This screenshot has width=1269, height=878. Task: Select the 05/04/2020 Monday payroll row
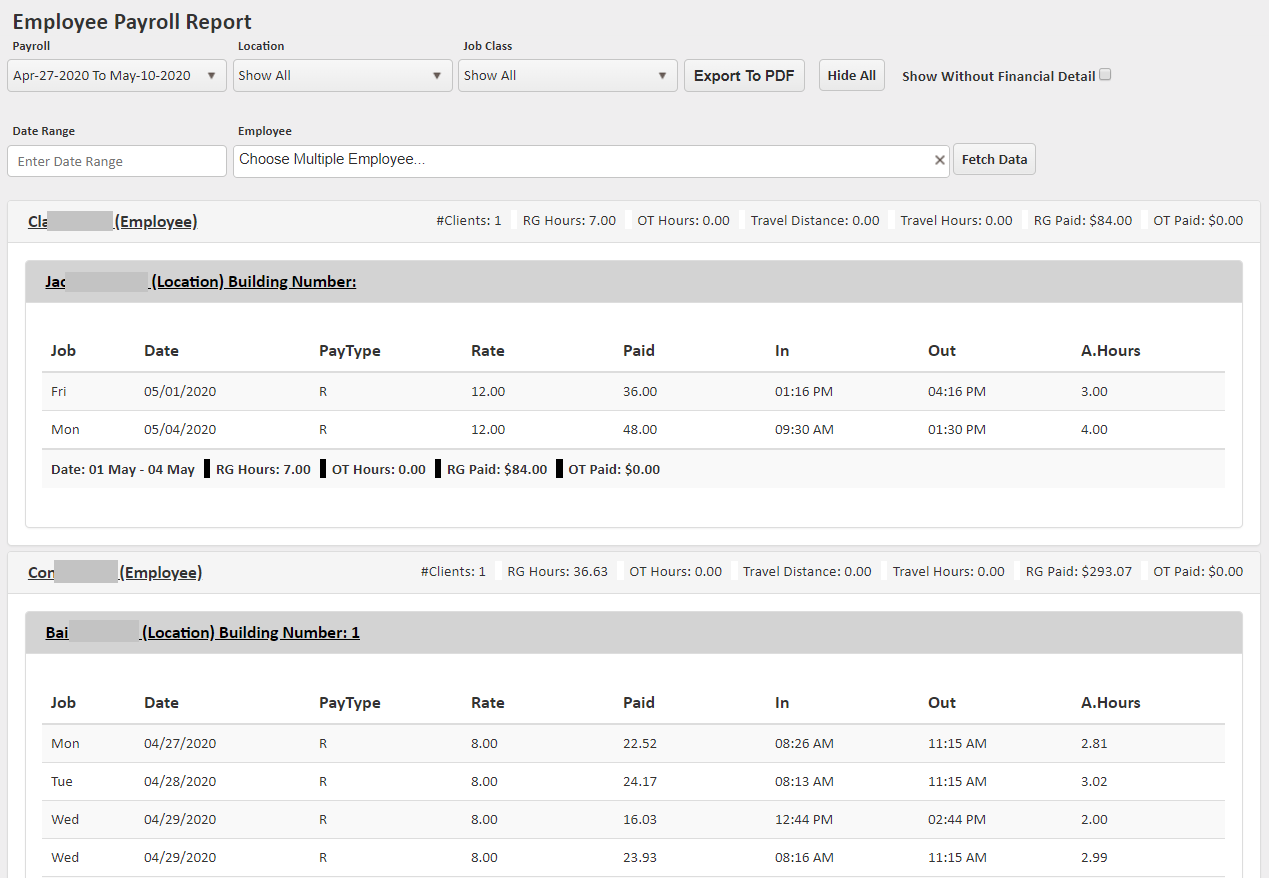coord(633,430)
